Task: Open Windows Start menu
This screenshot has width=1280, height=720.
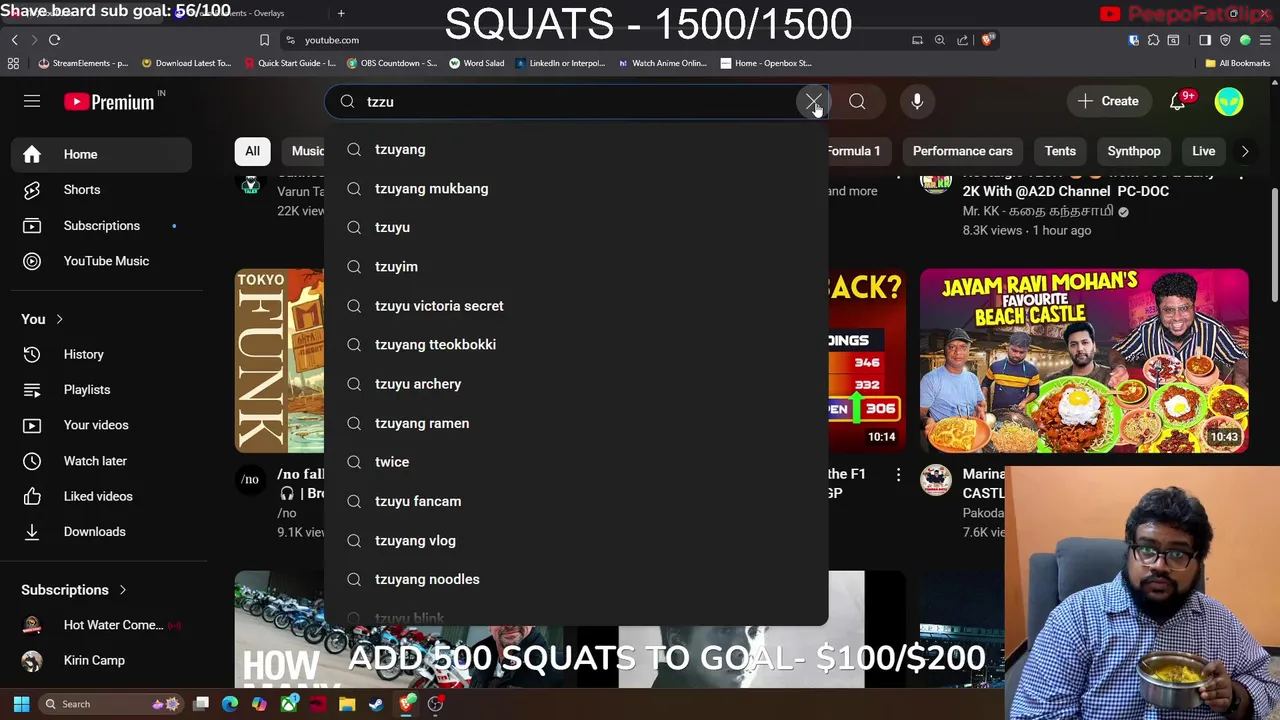Action: coord(21,704)
